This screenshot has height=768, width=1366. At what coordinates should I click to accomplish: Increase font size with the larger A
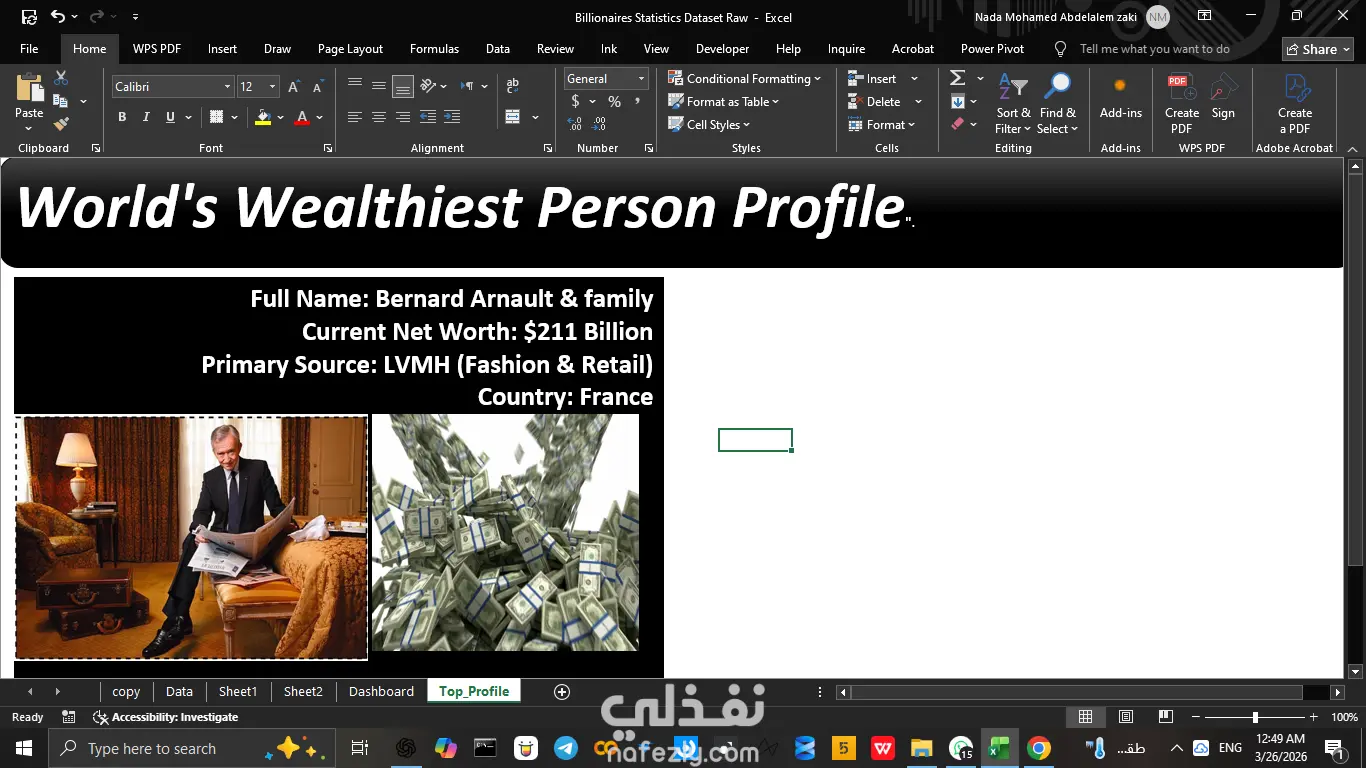tap(294, 87)
